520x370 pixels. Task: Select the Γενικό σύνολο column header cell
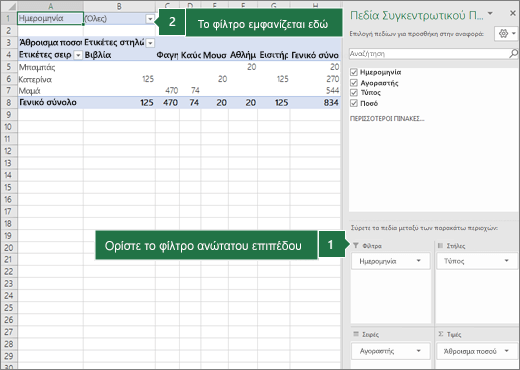(315, 55)
